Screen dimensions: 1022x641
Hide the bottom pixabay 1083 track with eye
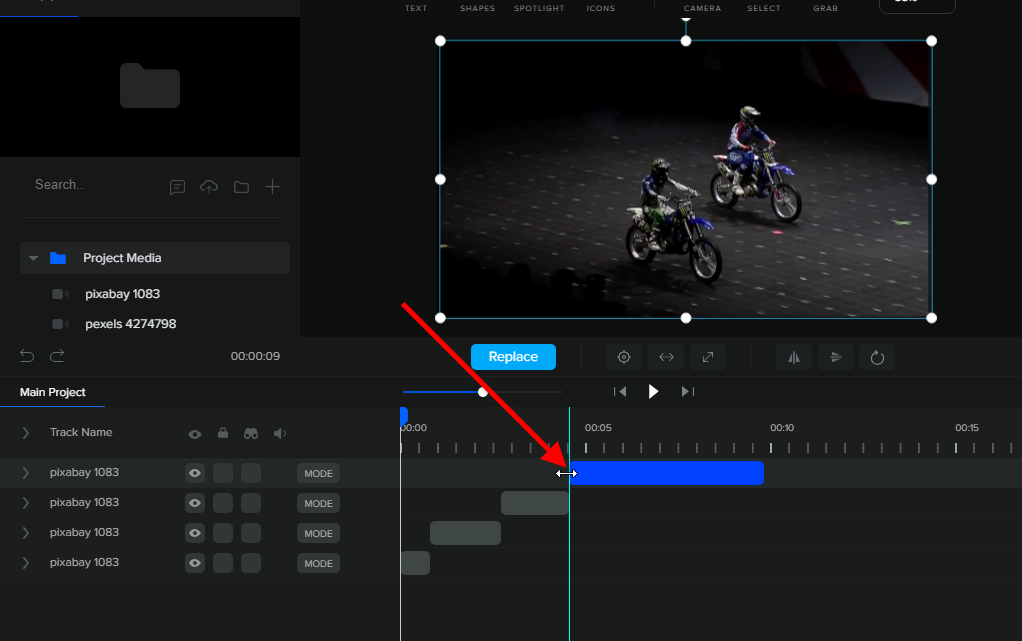[x=195, y=563]
